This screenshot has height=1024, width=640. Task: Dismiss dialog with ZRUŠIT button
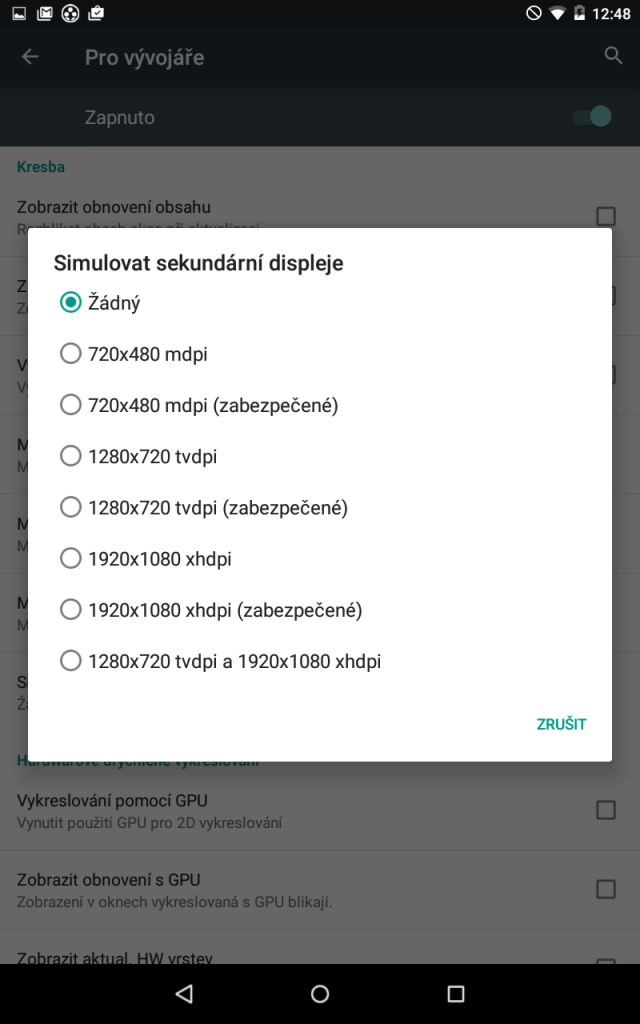[561, 724]
